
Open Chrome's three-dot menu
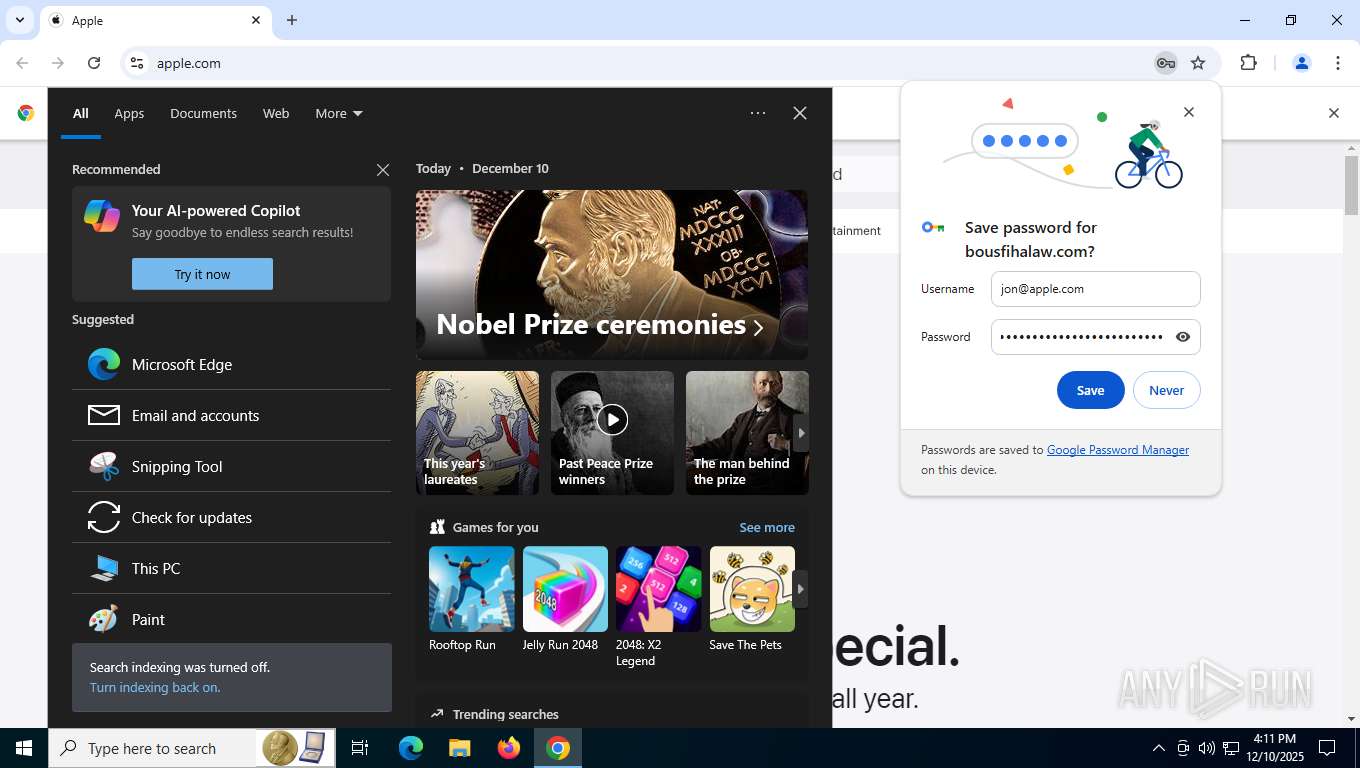pos(1338,63)
